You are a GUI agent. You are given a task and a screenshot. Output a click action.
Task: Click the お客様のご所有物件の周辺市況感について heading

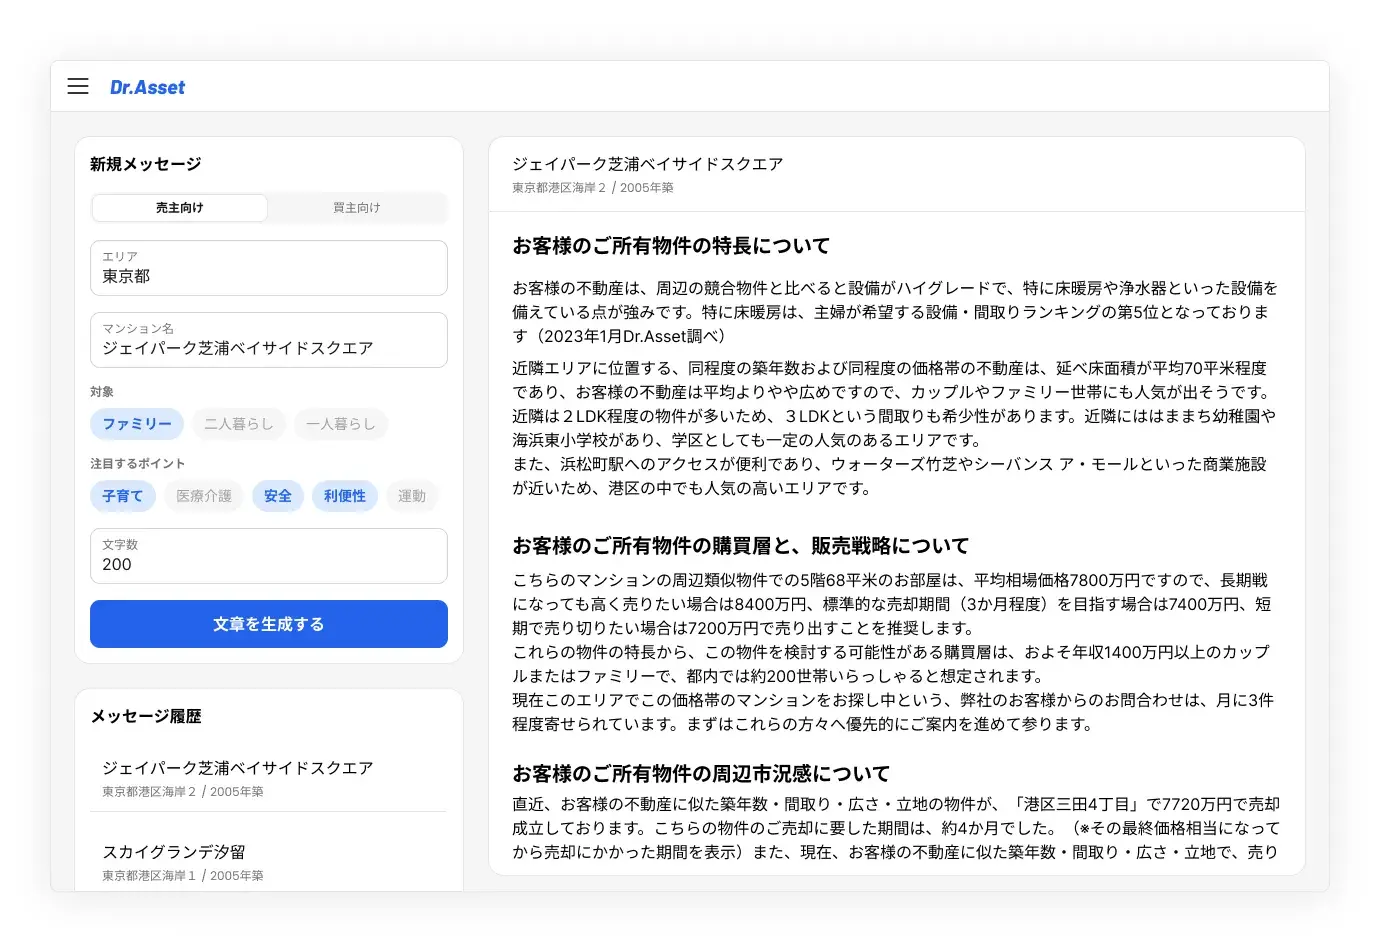pos(701,774)
